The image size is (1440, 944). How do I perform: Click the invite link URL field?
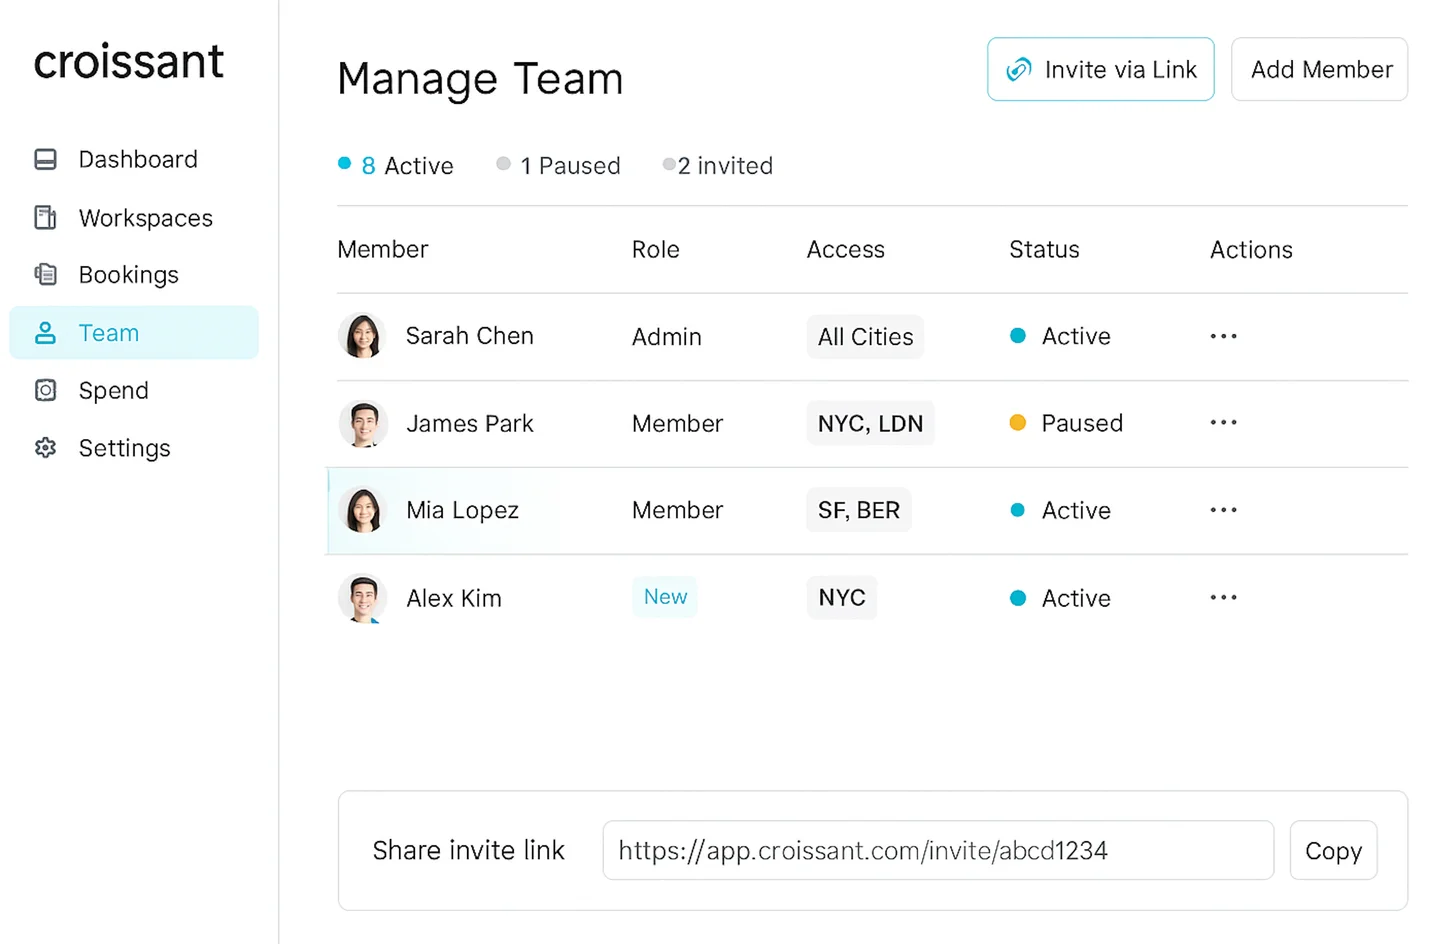click(x=938, y=850)
